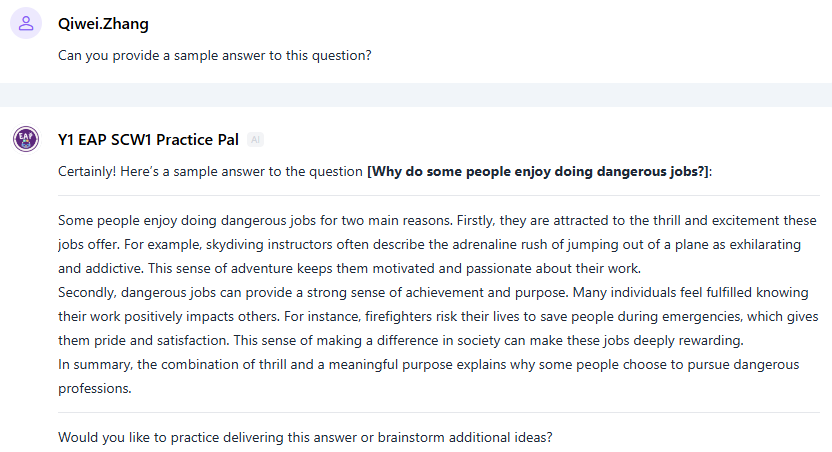
Task: Click the 'Certainly! Here's a sample answer' intro
Action: (212, 171)
